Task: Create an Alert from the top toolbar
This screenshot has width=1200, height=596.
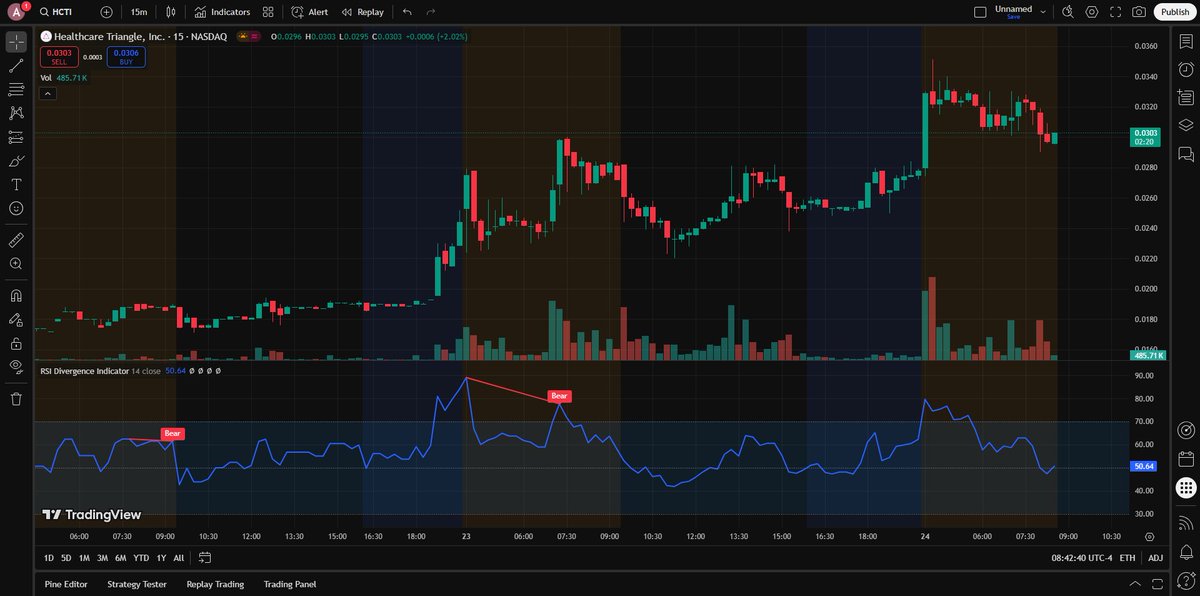Action: point(310,12)
